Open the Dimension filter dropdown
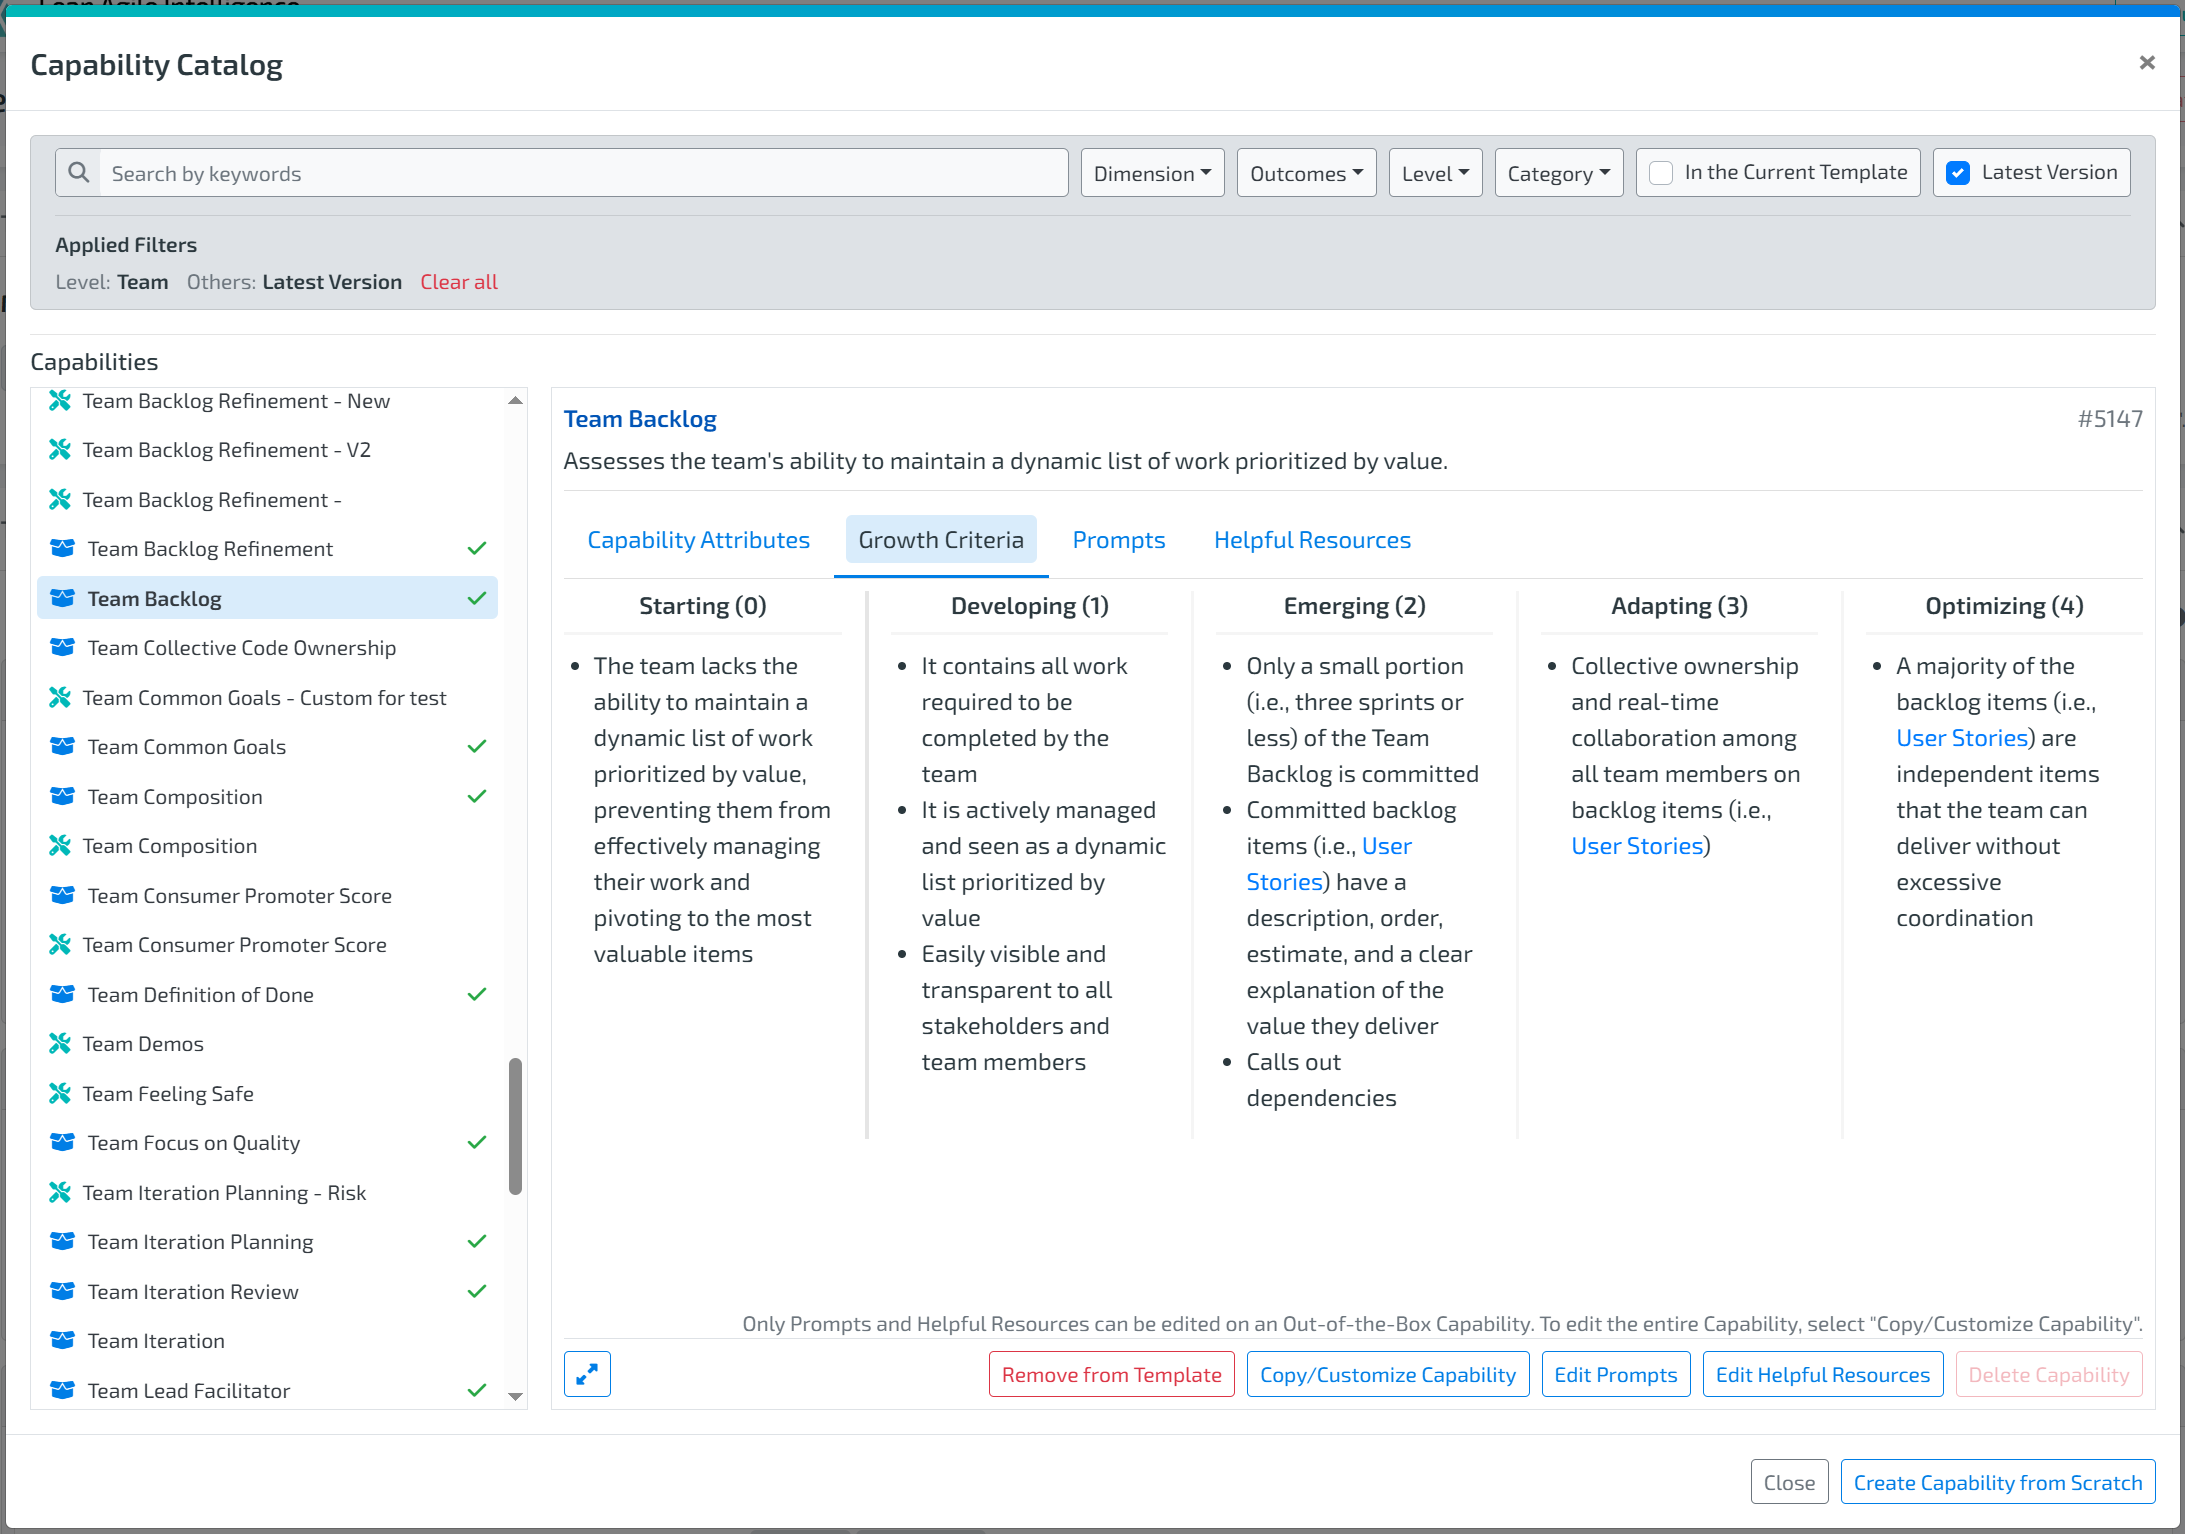This screenshot has width=2185, height=1534. click(1152, 173)
